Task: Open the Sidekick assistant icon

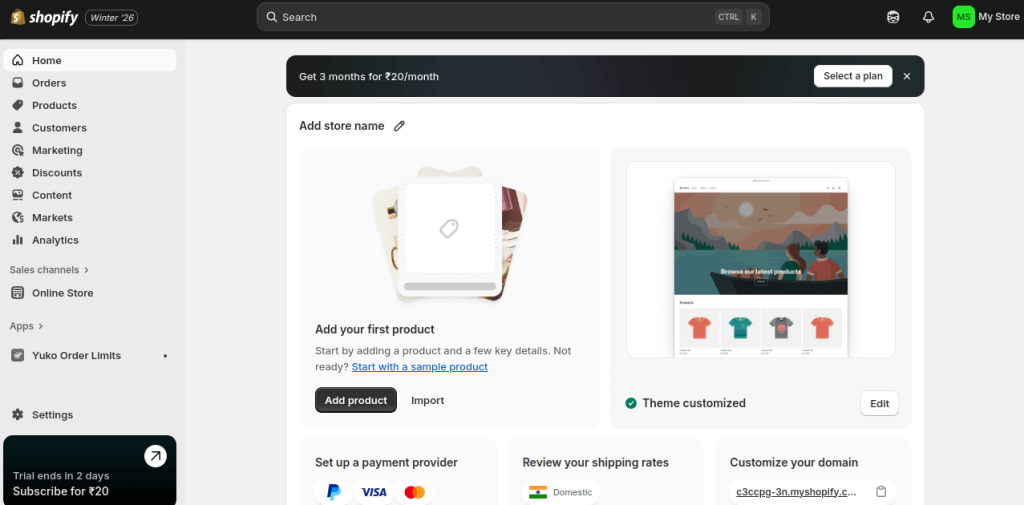Action: (x=893, y=17)
